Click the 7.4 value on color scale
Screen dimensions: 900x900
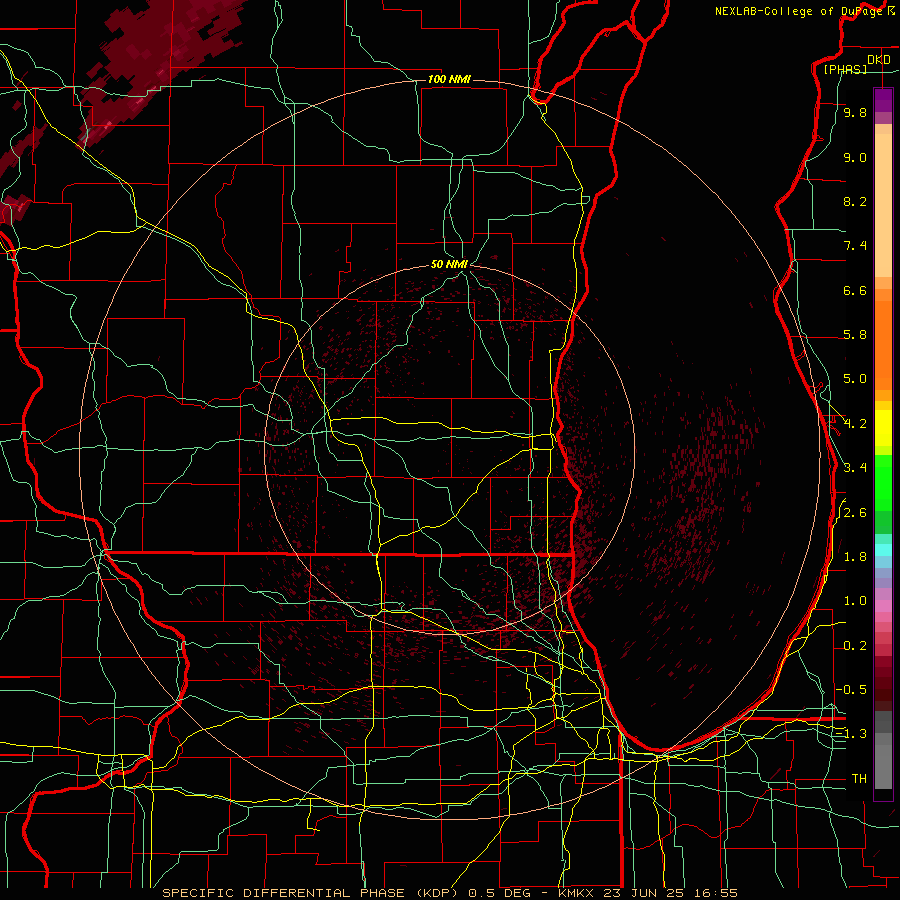(x=855, y=246)
